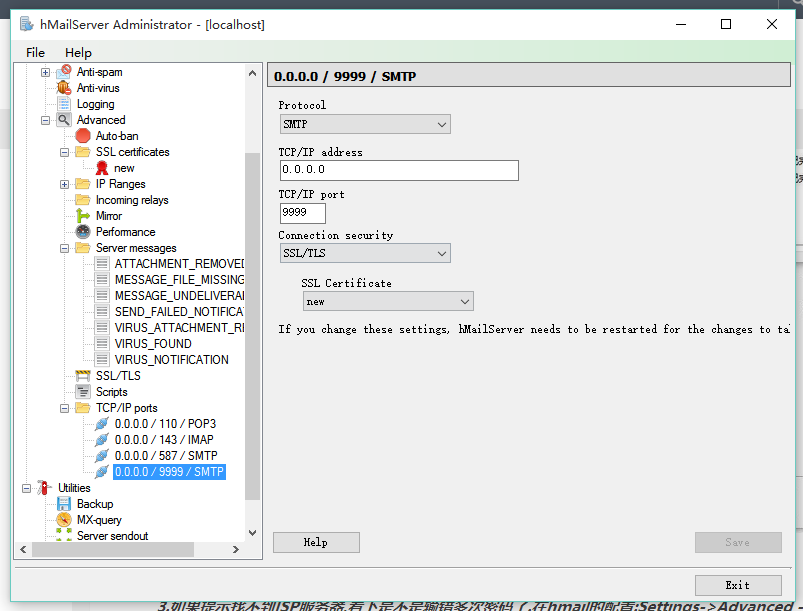The height and width of the screenshot is (611, 803).
Task: Select the 0.0.0.0 / 110 / POP3 port
Action: pyautogui.click(x=165, y=424)
